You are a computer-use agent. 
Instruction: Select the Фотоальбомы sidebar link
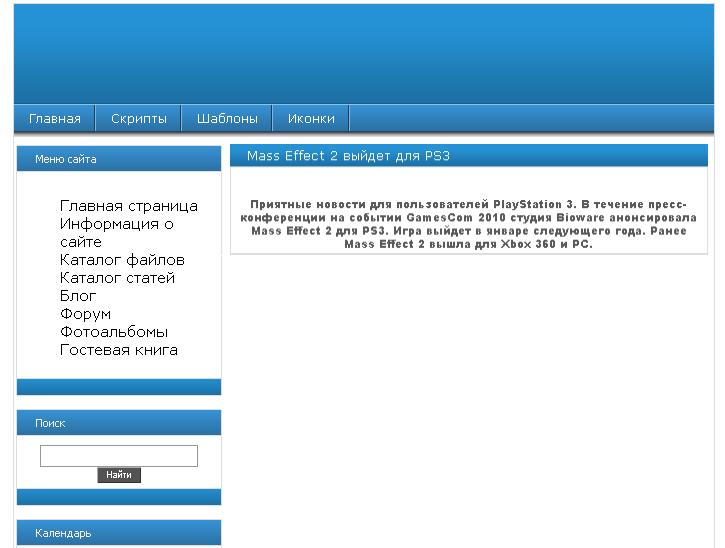point(113,332)
